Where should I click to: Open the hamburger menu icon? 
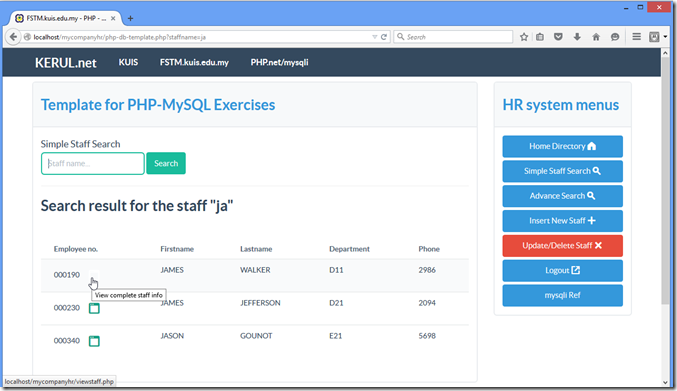tap(636, 37)
